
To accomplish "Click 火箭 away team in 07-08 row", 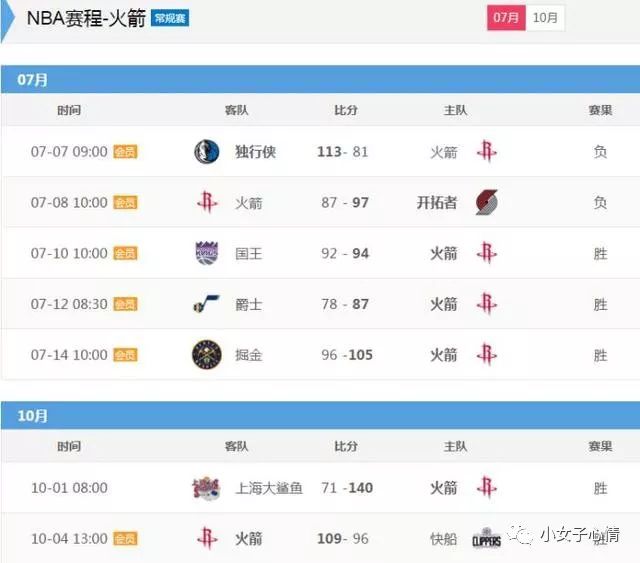I will point(249,203).
